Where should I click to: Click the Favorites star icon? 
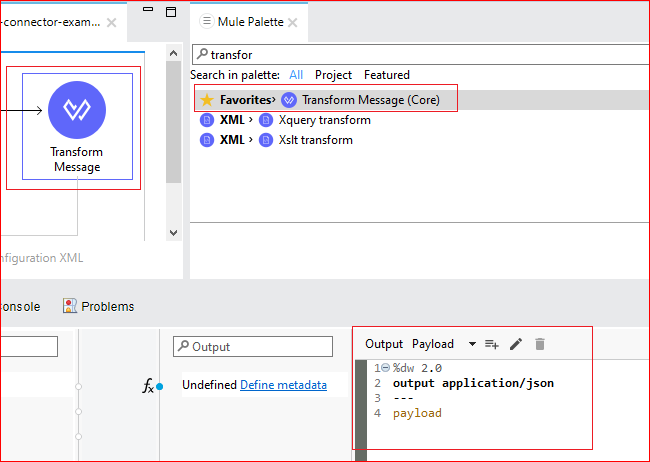(207, 100)
